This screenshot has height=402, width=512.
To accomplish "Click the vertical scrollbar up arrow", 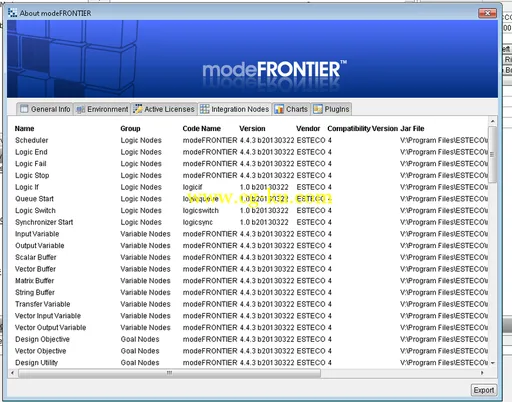I will pos(492,121).
